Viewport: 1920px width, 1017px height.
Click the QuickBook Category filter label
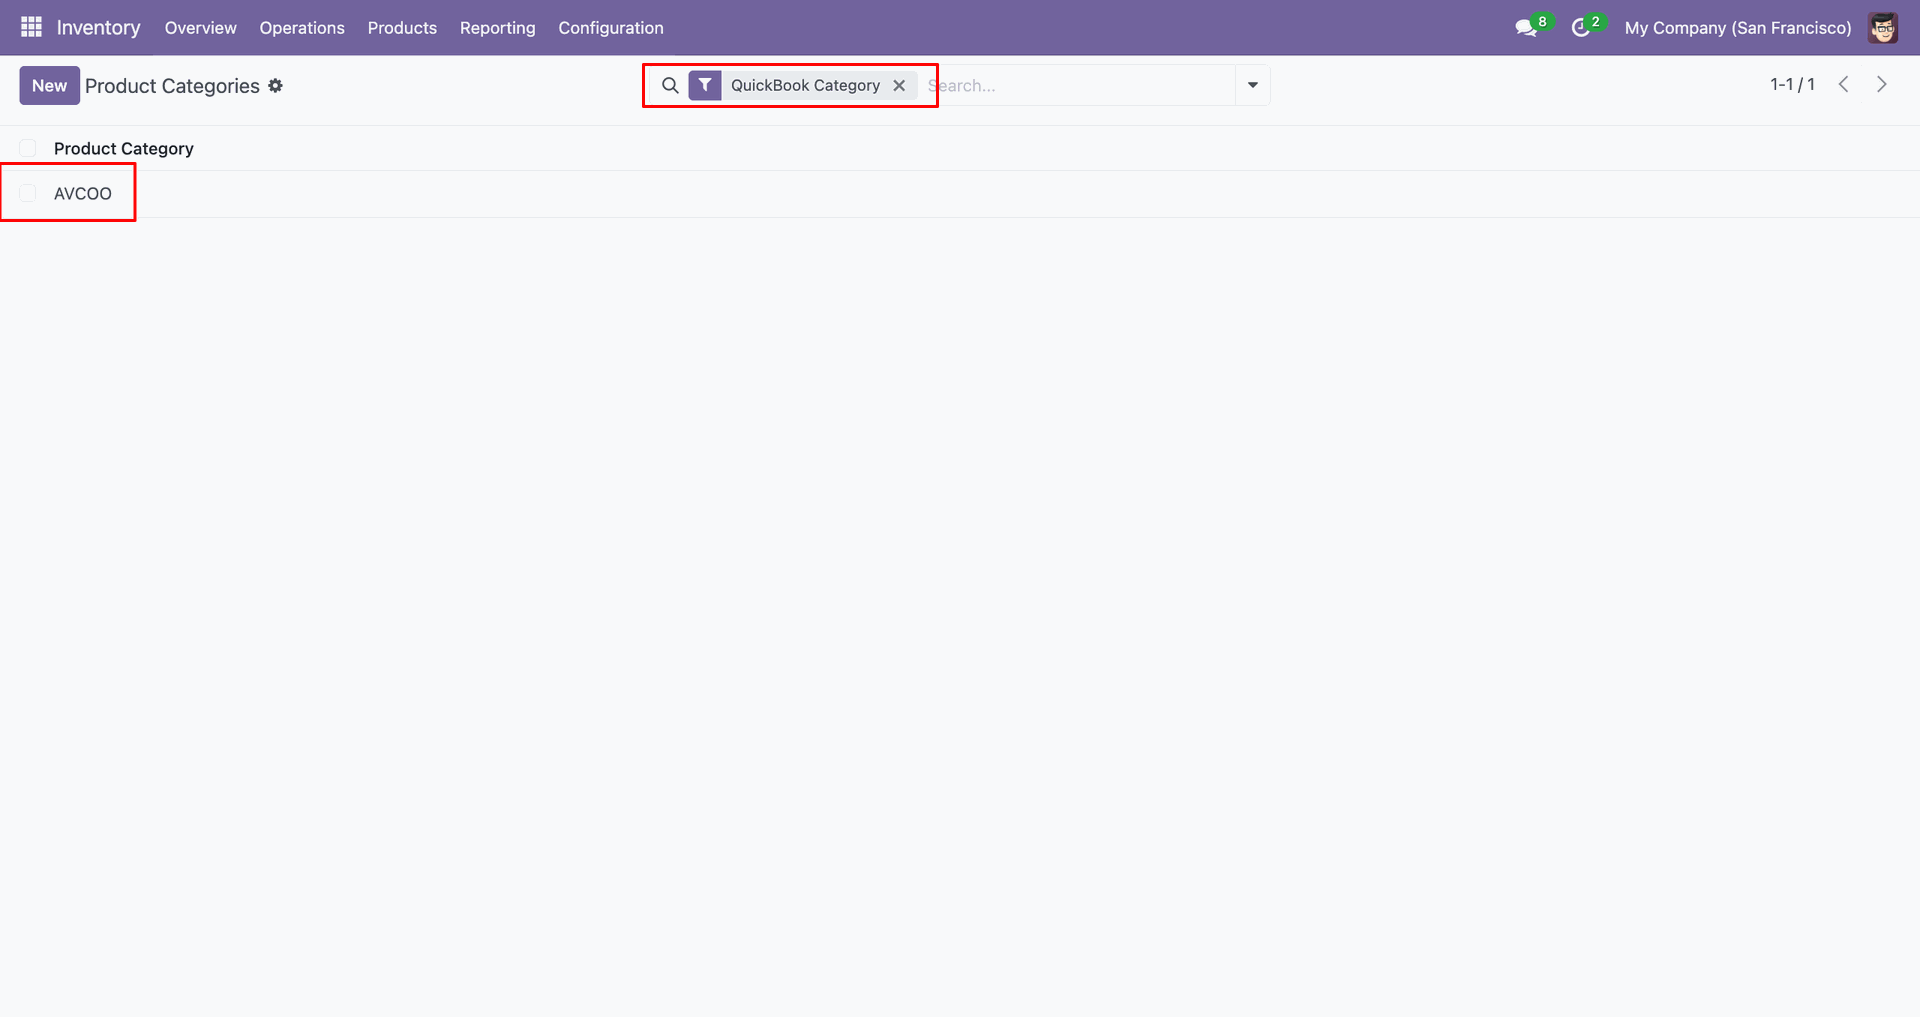[x=806, y=85]
